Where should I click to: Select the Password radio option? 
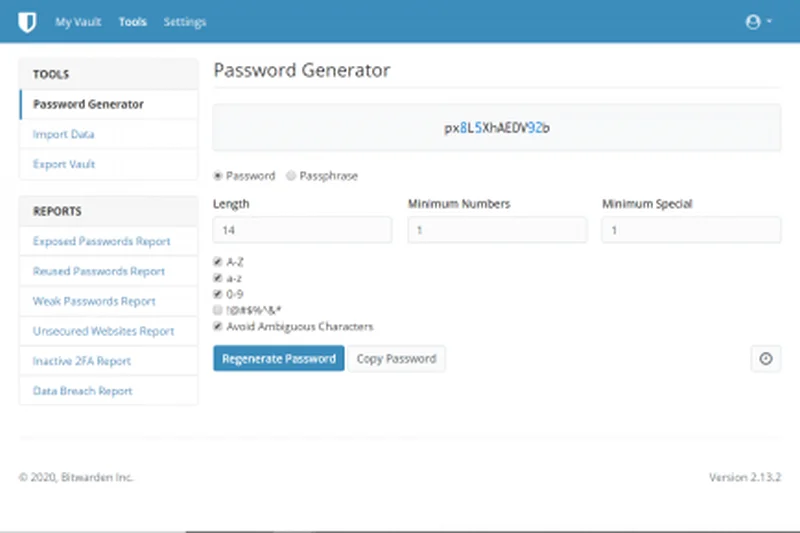coord(219,176)
